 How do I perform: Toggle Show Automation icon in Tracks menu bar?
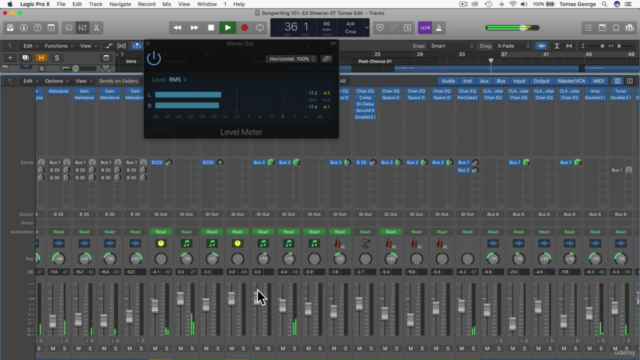click(108, 46)
